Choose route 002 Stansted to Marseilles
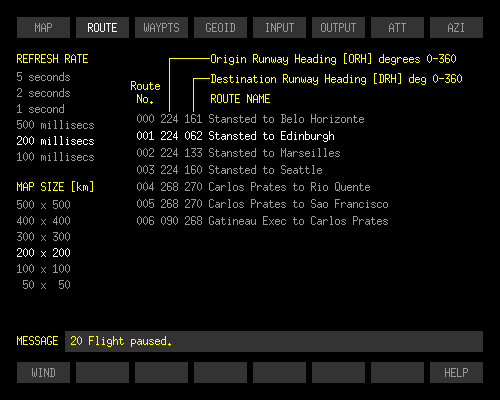The height and width of the screenshot is (400, 500). point(238,153)
